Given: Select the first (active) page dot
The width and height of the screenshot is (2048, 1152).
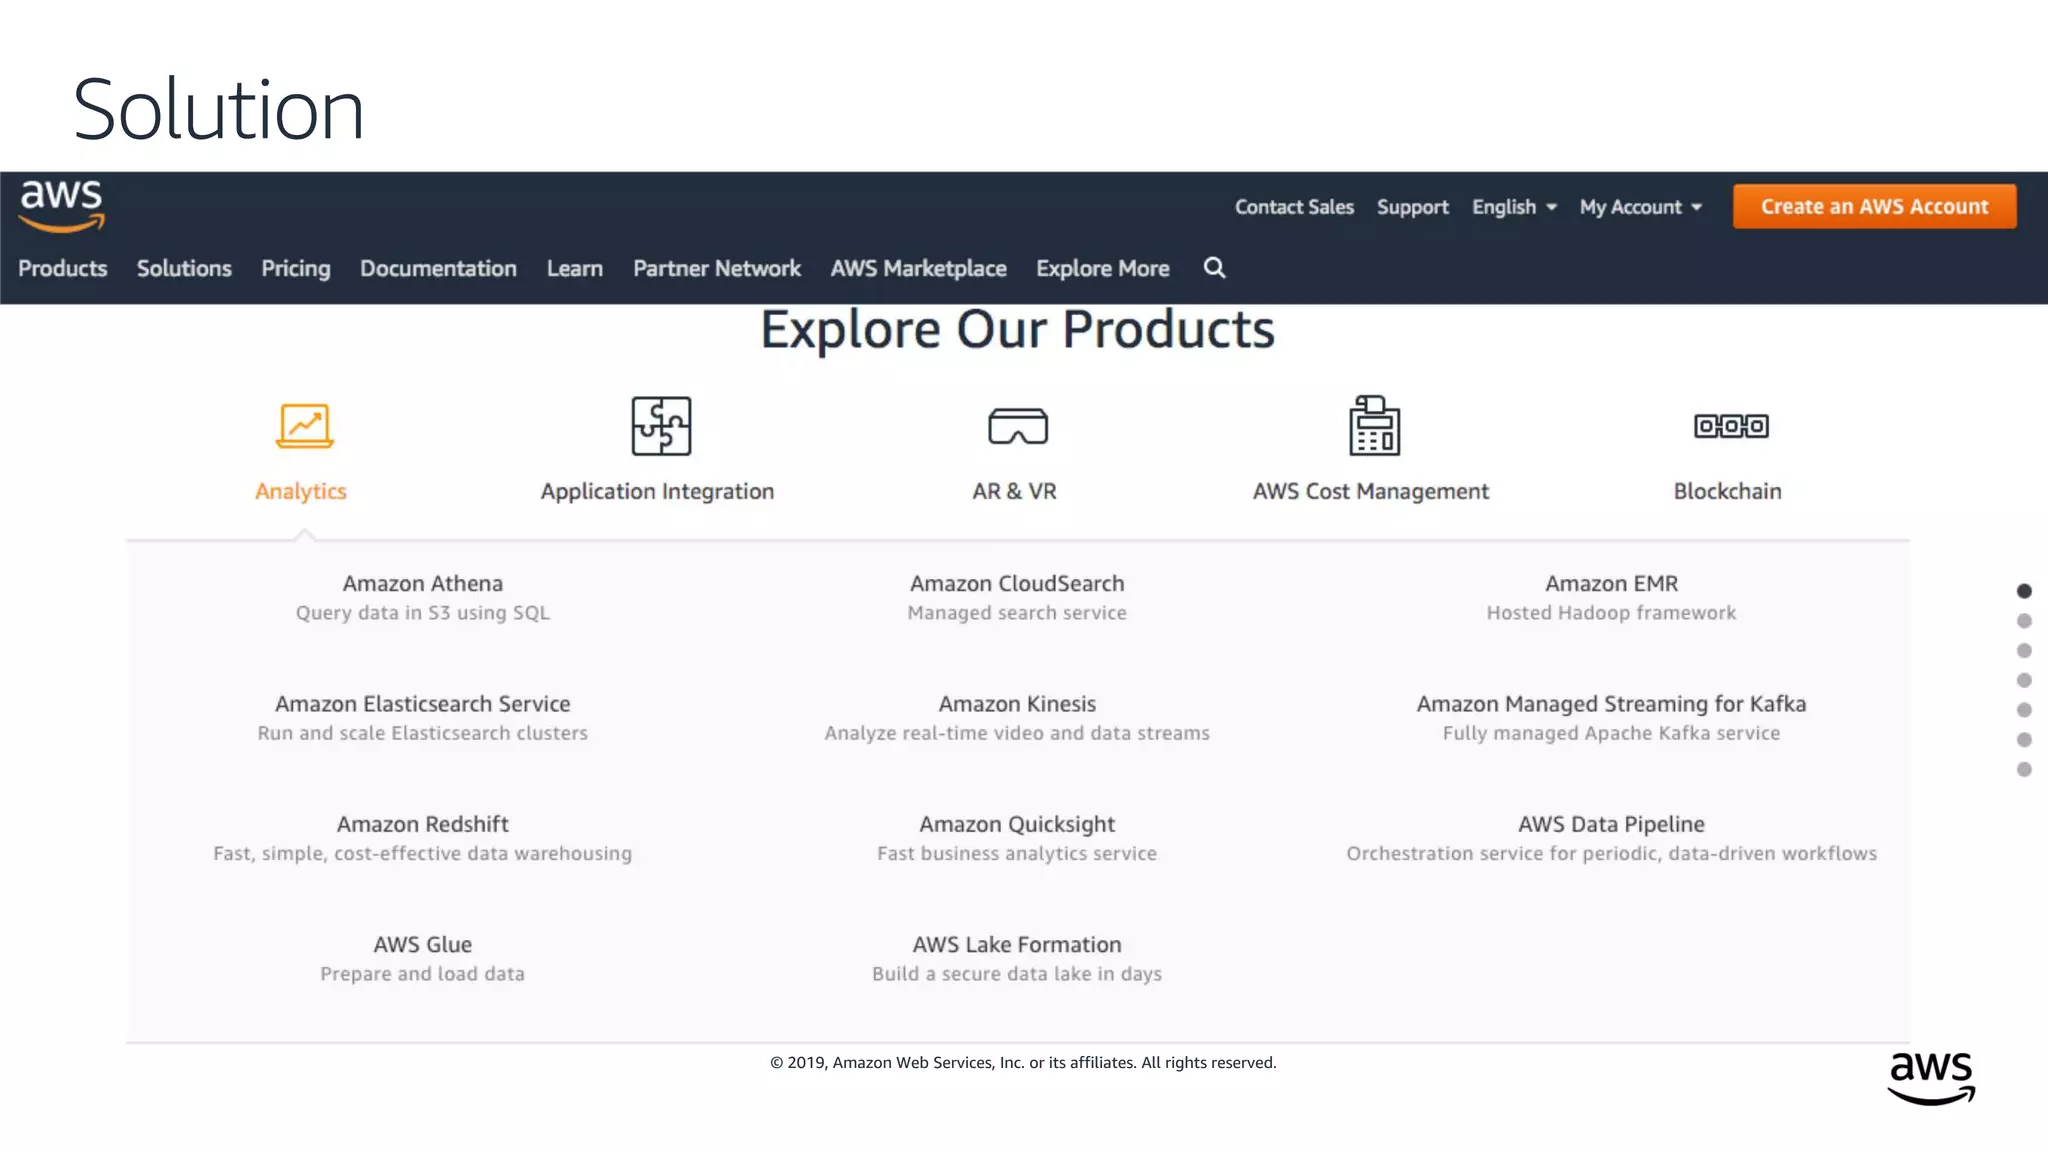Looking at the screenshot, I should [2024, 591].
